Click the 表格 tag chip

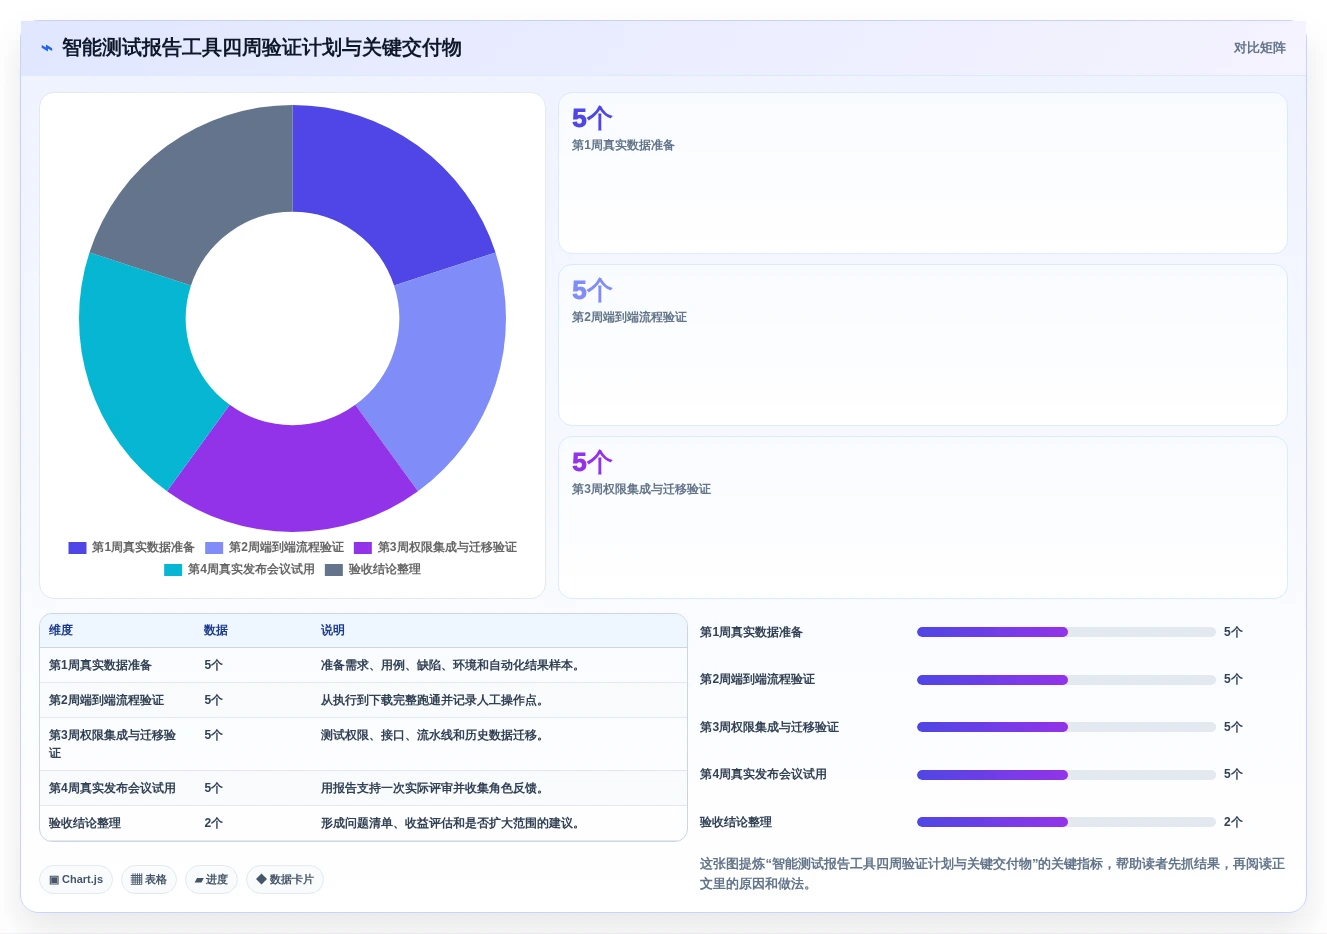[x=149, y=880]
